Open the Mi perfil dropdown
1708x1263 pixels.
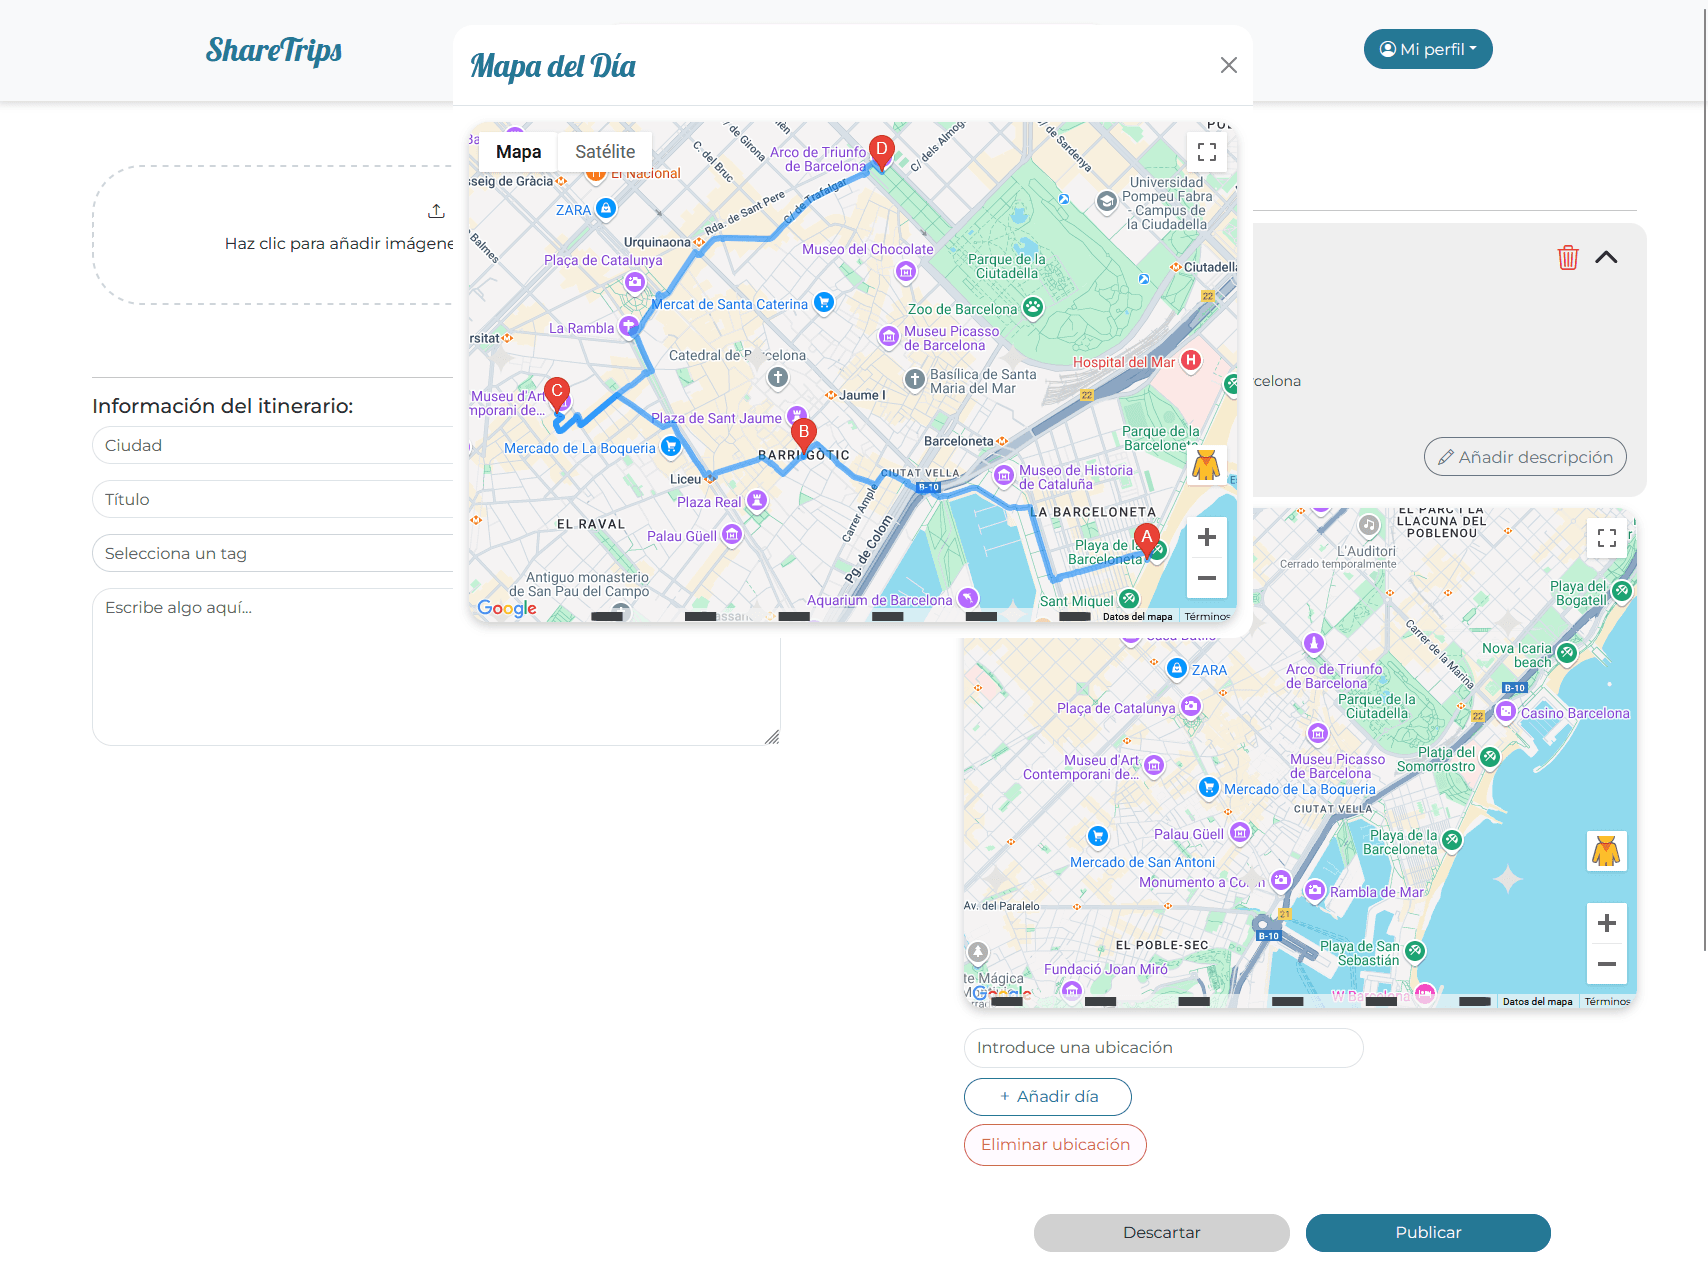1428,49
